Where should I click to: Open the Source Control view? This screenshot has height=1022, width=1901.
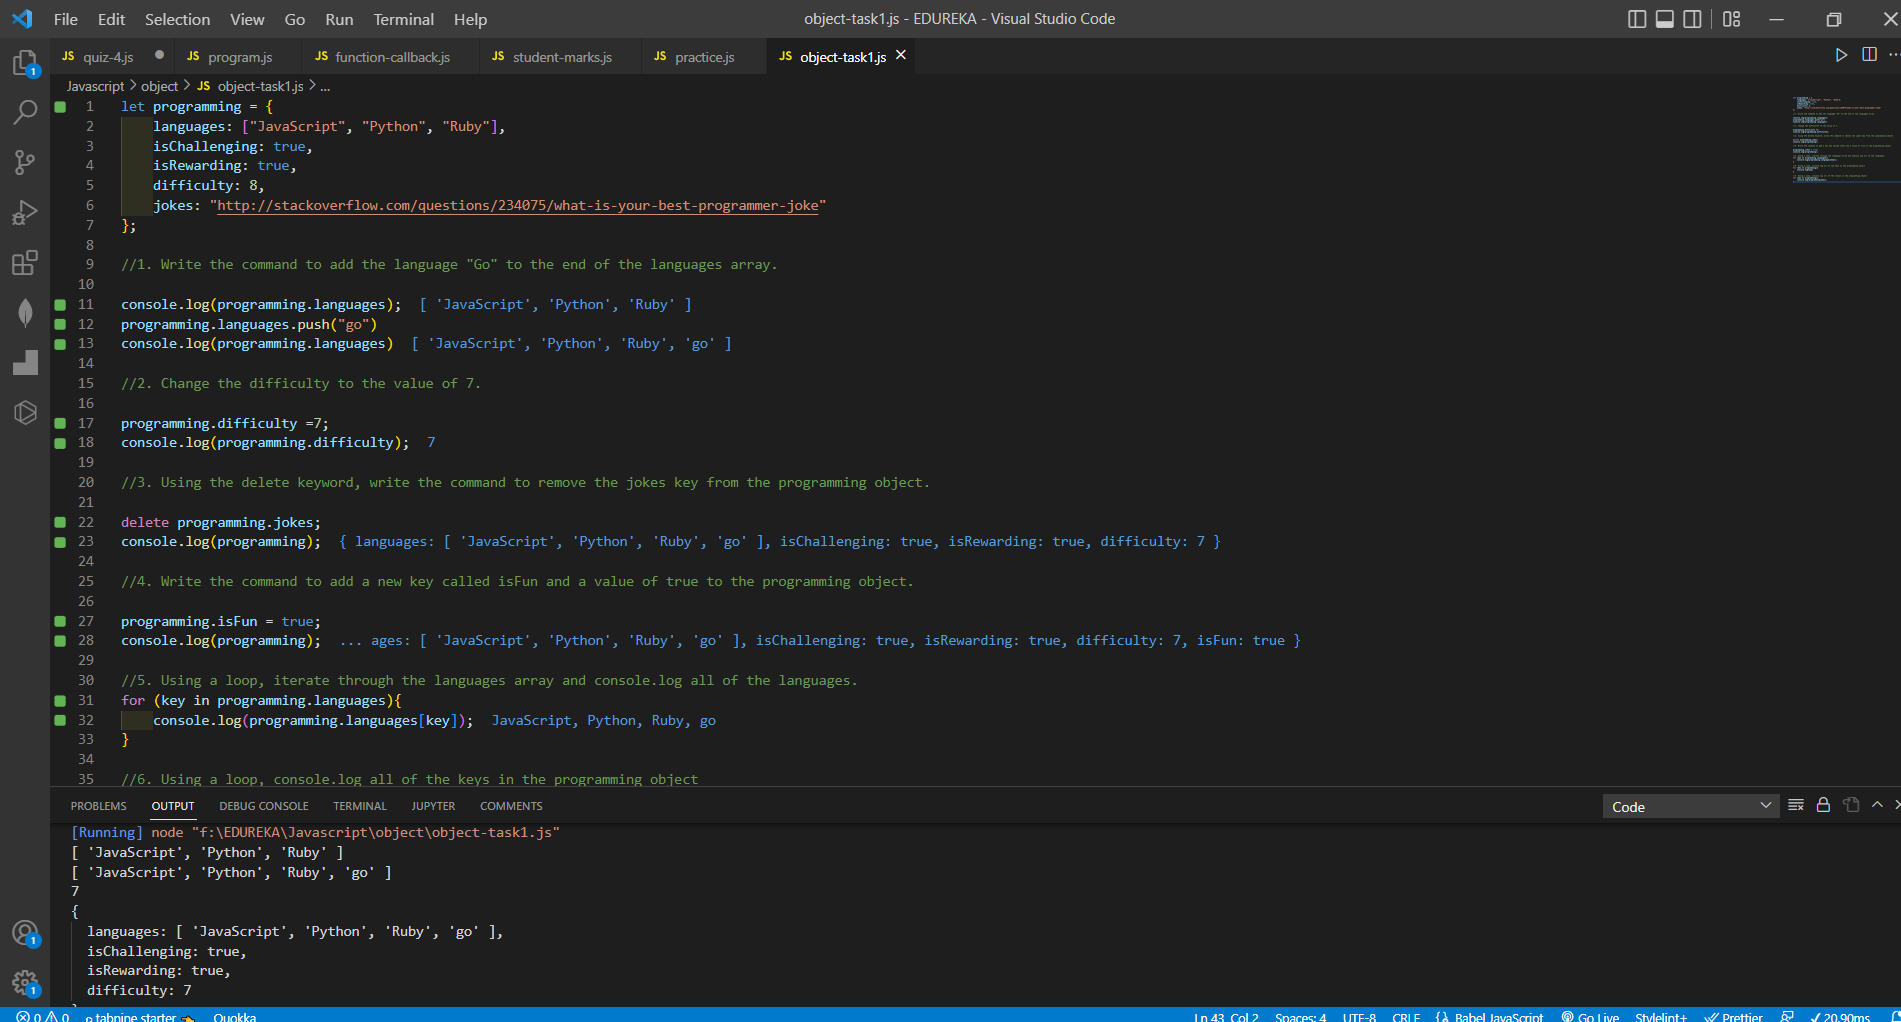point(25,163)
